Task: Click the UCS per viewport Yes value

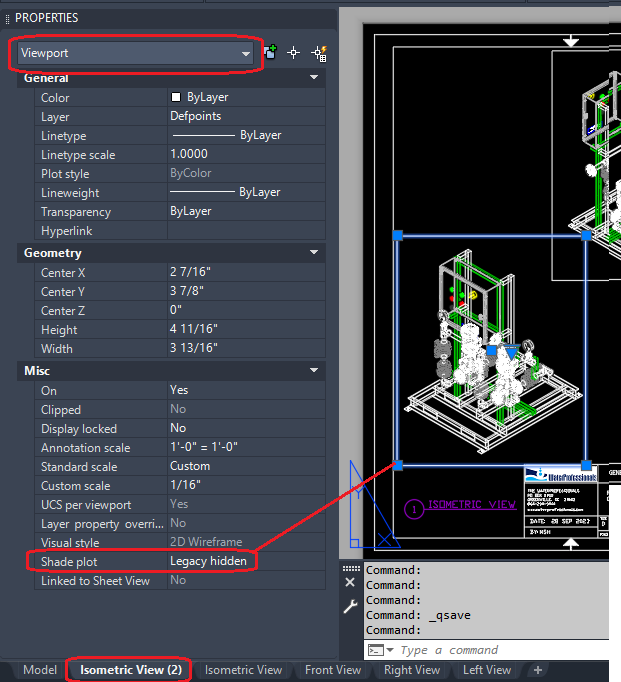Action: (x=246, y=505)
